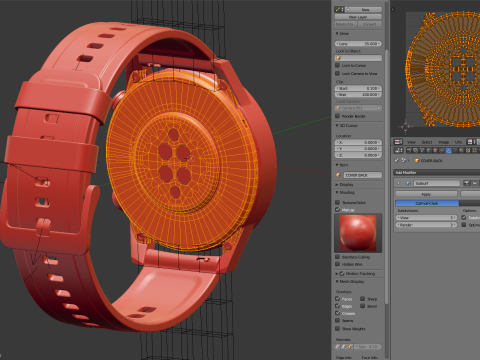Click the Subdivisions View level field
Viewport: 480px width, 360px height.
[426, 218]
